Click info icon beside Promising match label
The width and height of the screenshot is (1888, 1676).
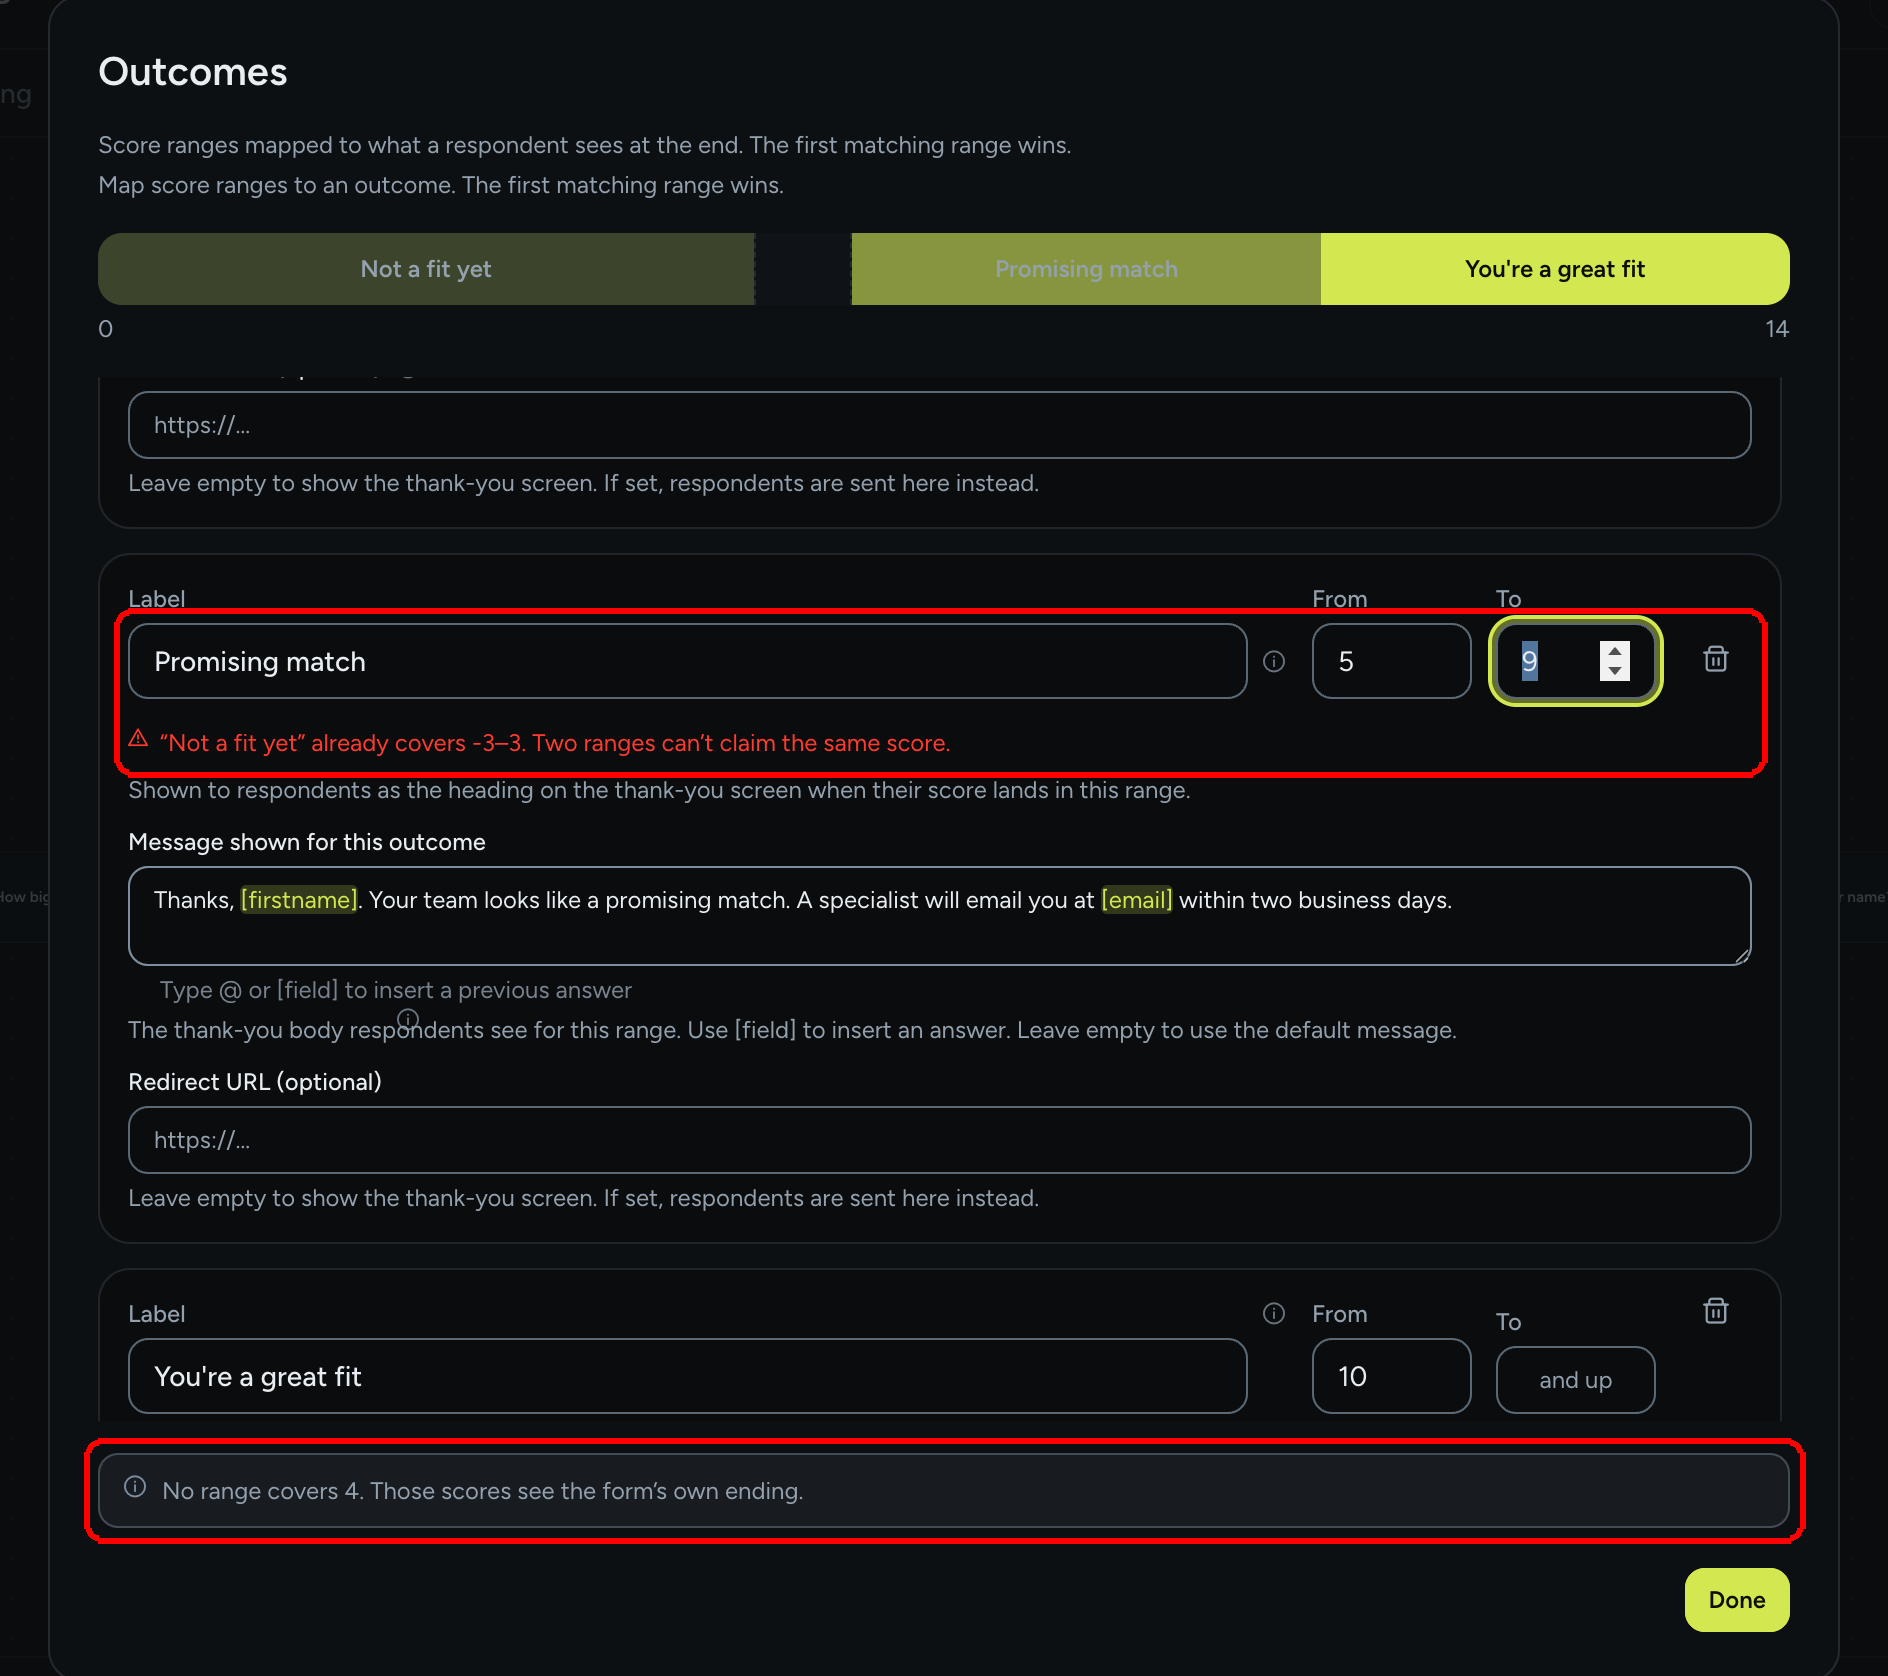[x=1274, y=661]
